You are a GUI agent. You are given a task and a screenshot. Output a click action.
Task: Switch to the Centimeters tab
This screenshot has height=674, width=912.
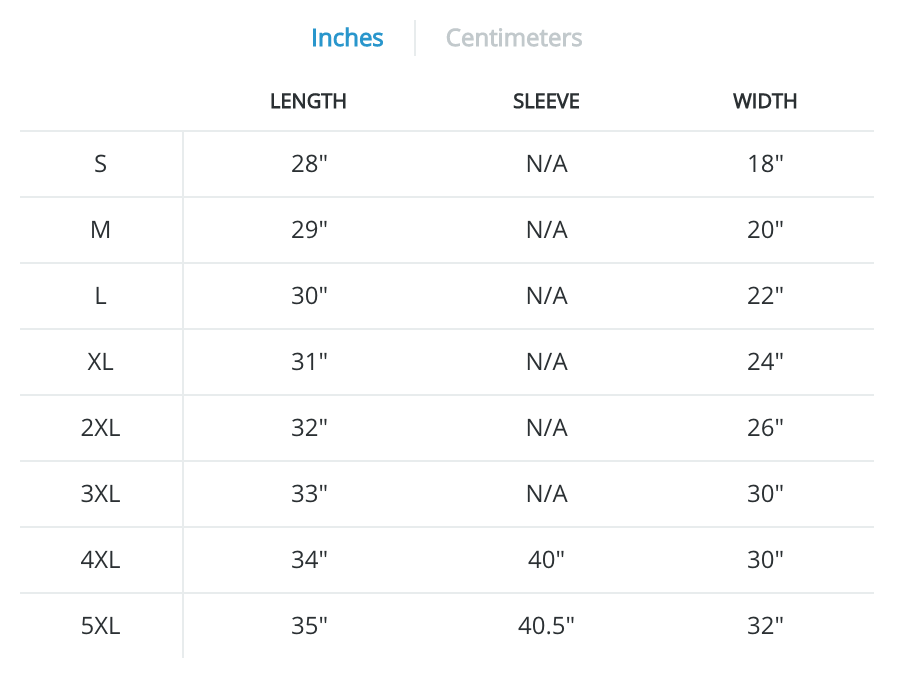(514, 38)
